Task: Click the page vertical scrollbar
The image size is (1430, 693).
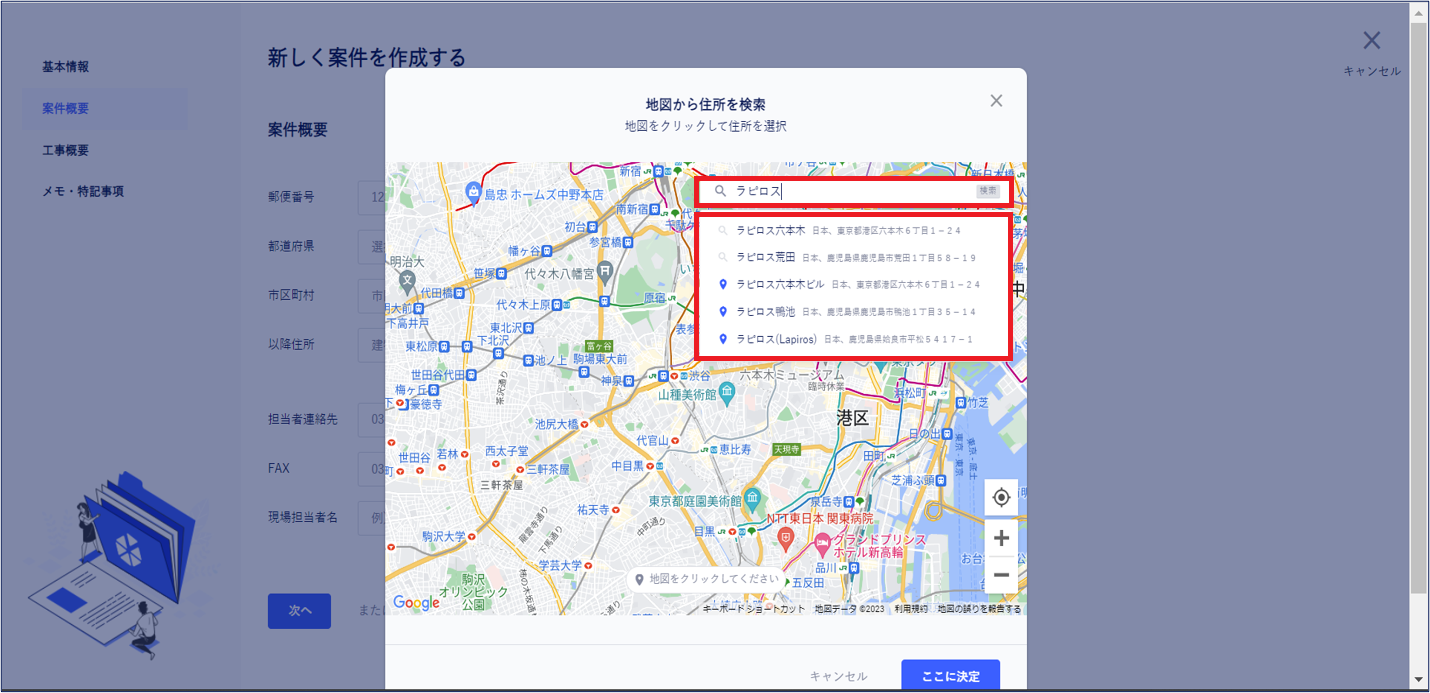Action: [1419, 345]
